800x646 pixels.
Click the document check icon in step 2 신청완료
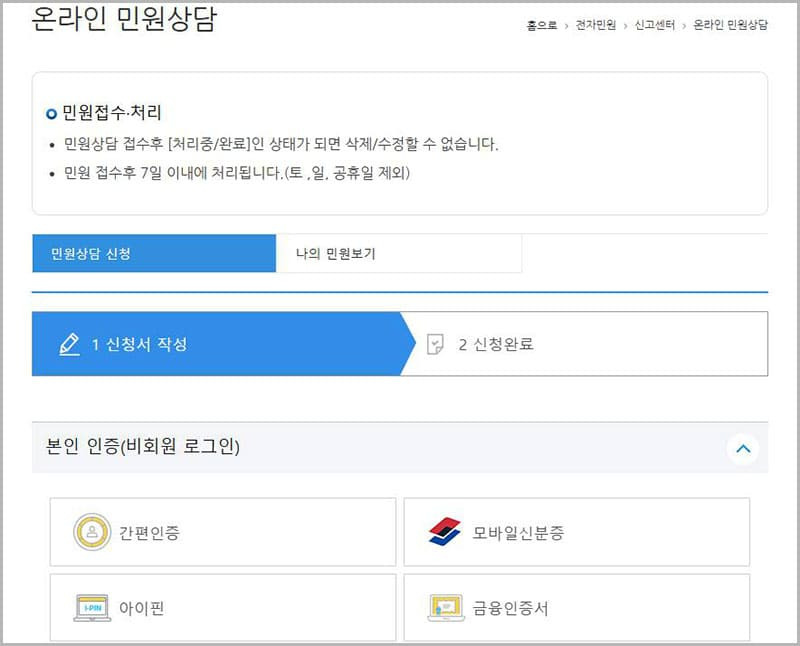pyautogui.click(x=436, y=343)
